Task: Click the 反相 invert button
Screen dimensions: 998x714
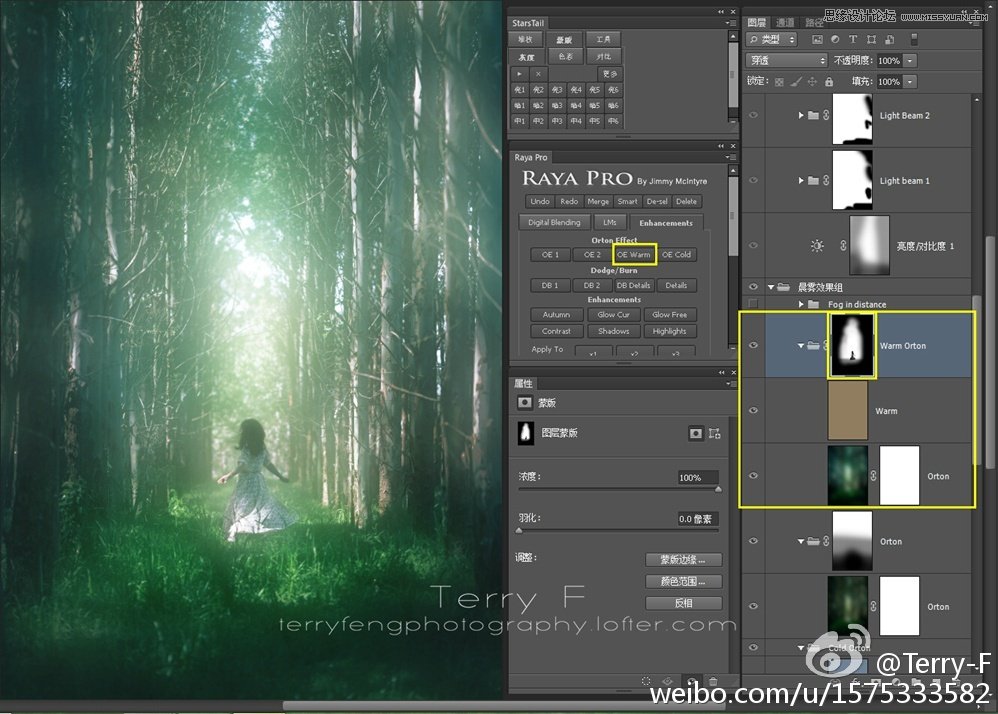Action: click(x=684, y=603)
